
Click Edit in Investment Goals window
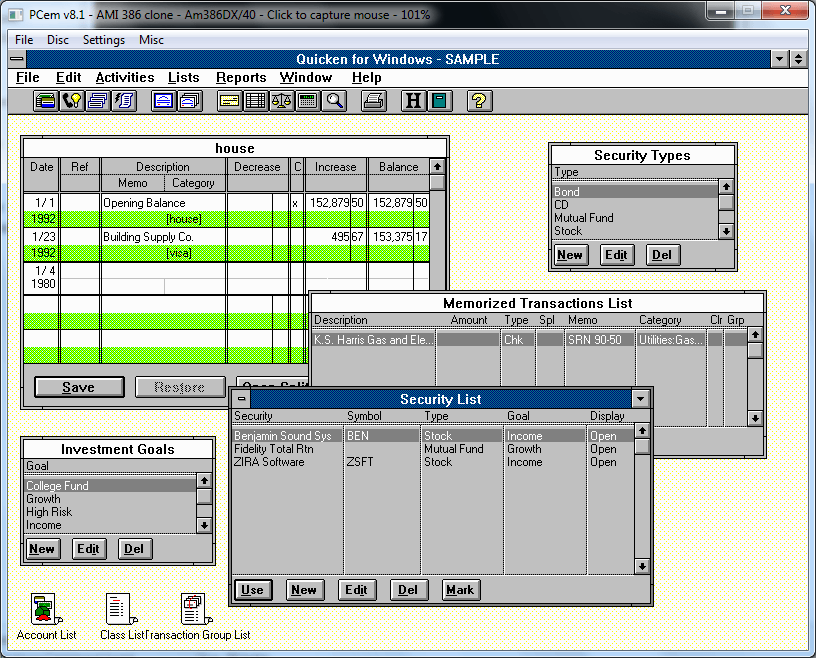[88, 549]
